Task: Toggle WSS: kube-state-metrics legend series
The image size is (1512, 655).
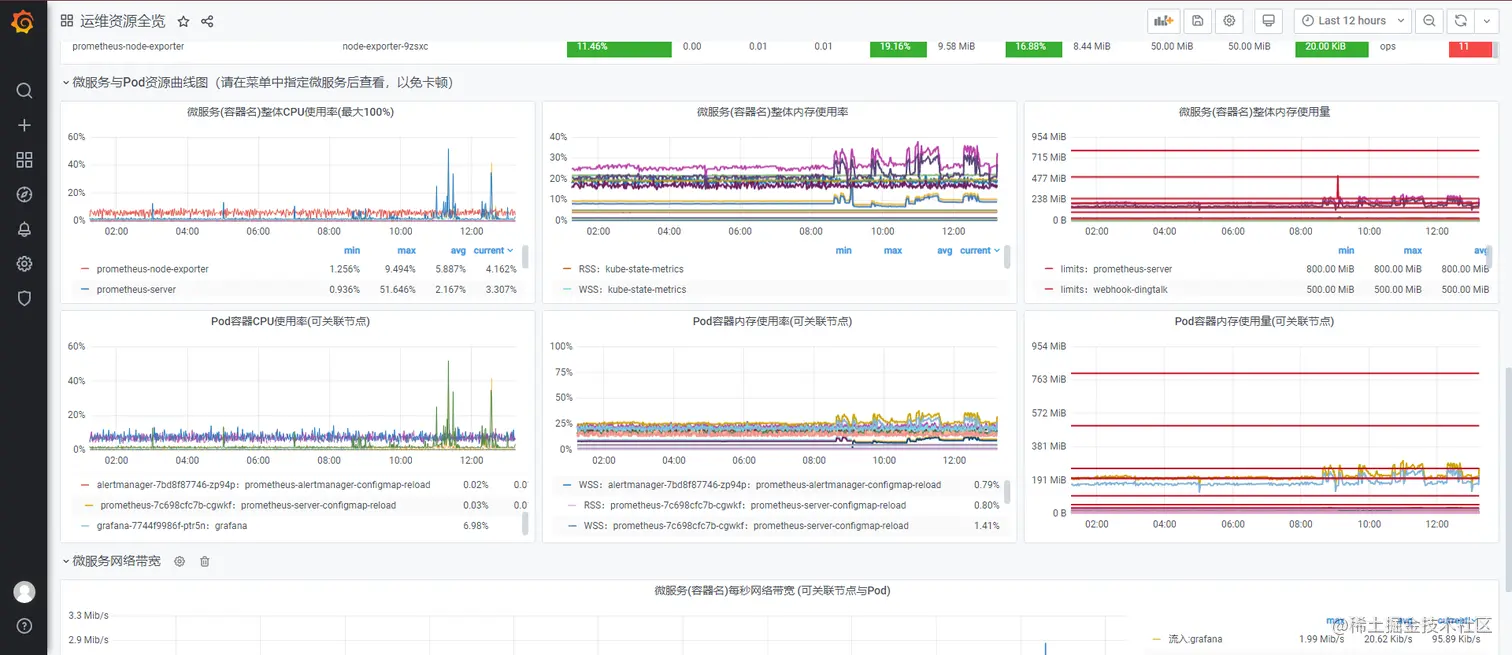Action: (632, 290)
